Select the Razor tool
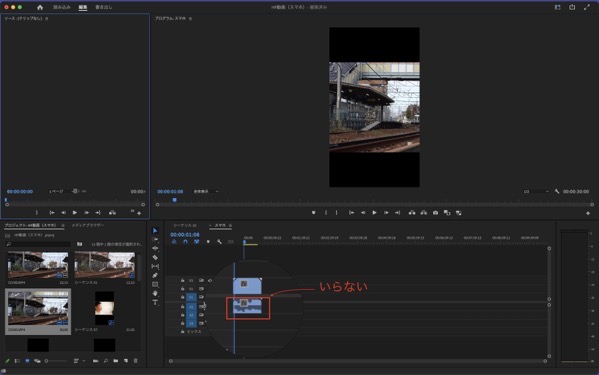 click(x=155, y=257)
